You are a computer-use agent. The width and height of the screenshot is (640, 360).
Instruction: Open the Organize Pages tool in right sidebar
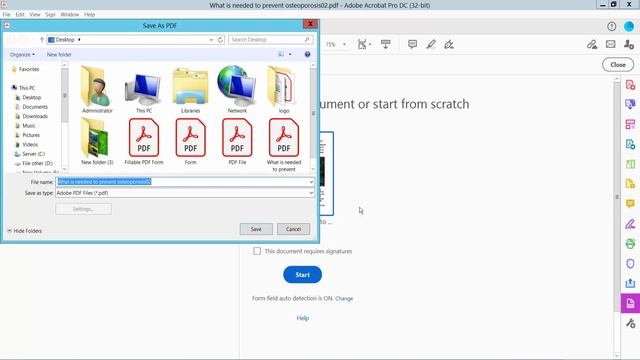630,124
